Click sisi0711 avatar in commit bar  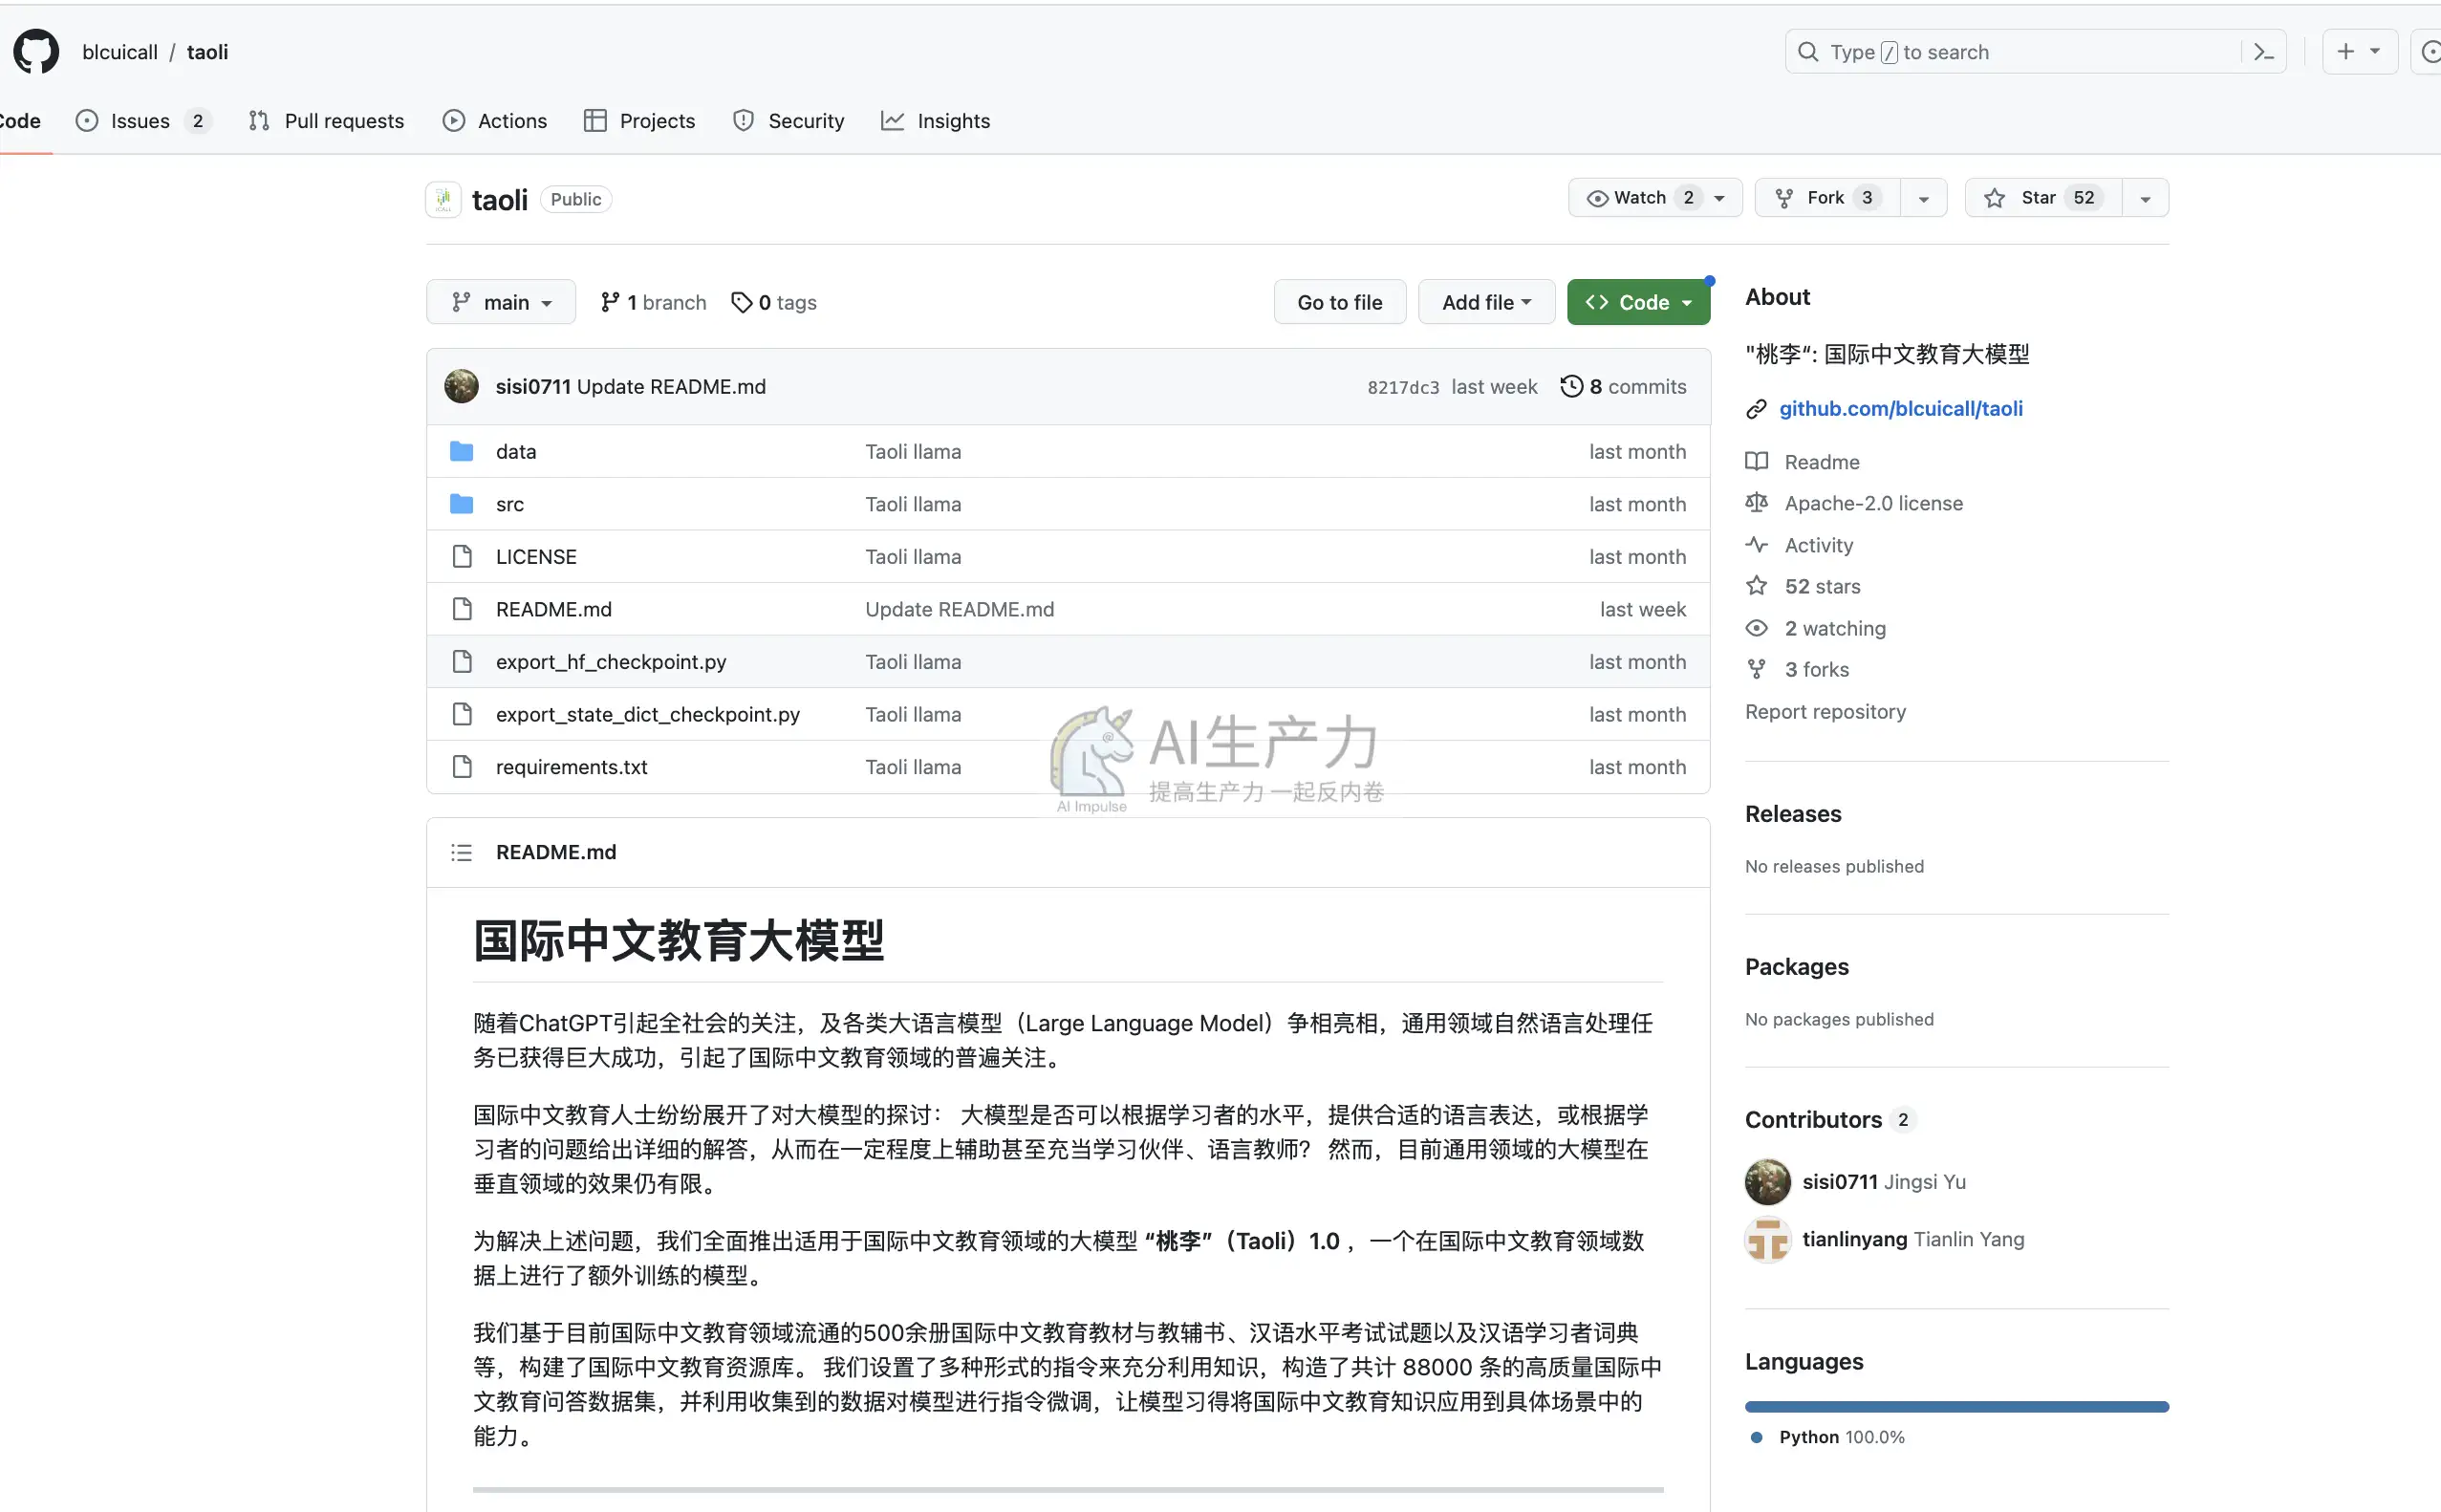[x=461, y=386]
